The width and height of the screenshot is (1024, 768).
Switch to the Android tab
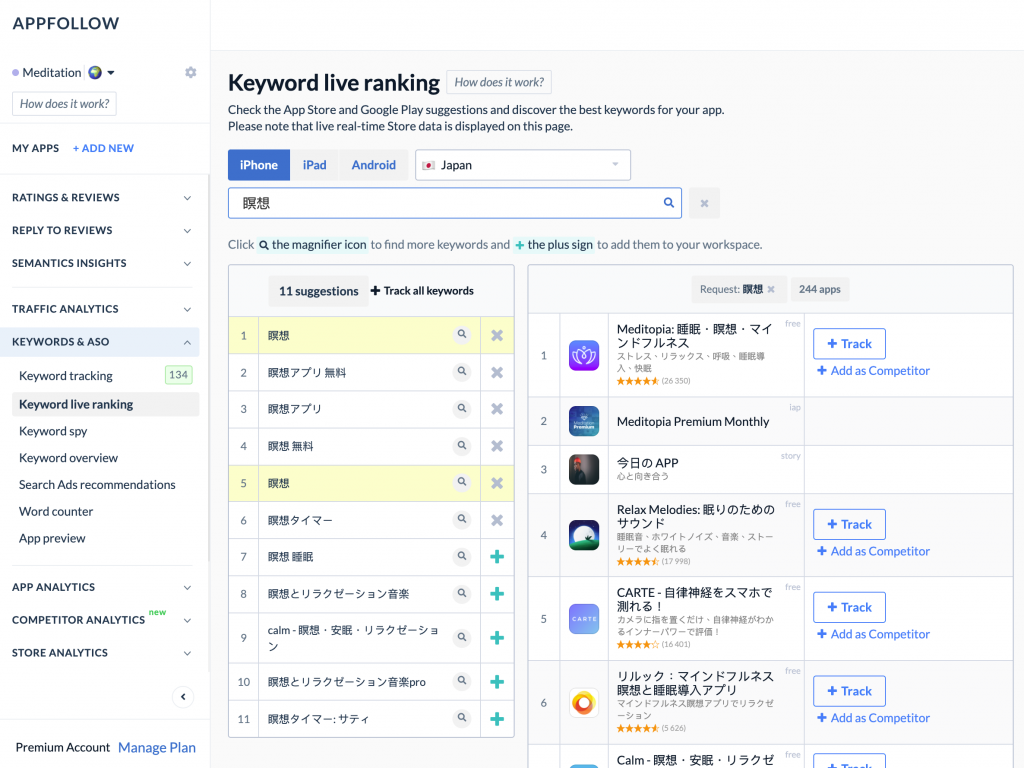(374, 165)
